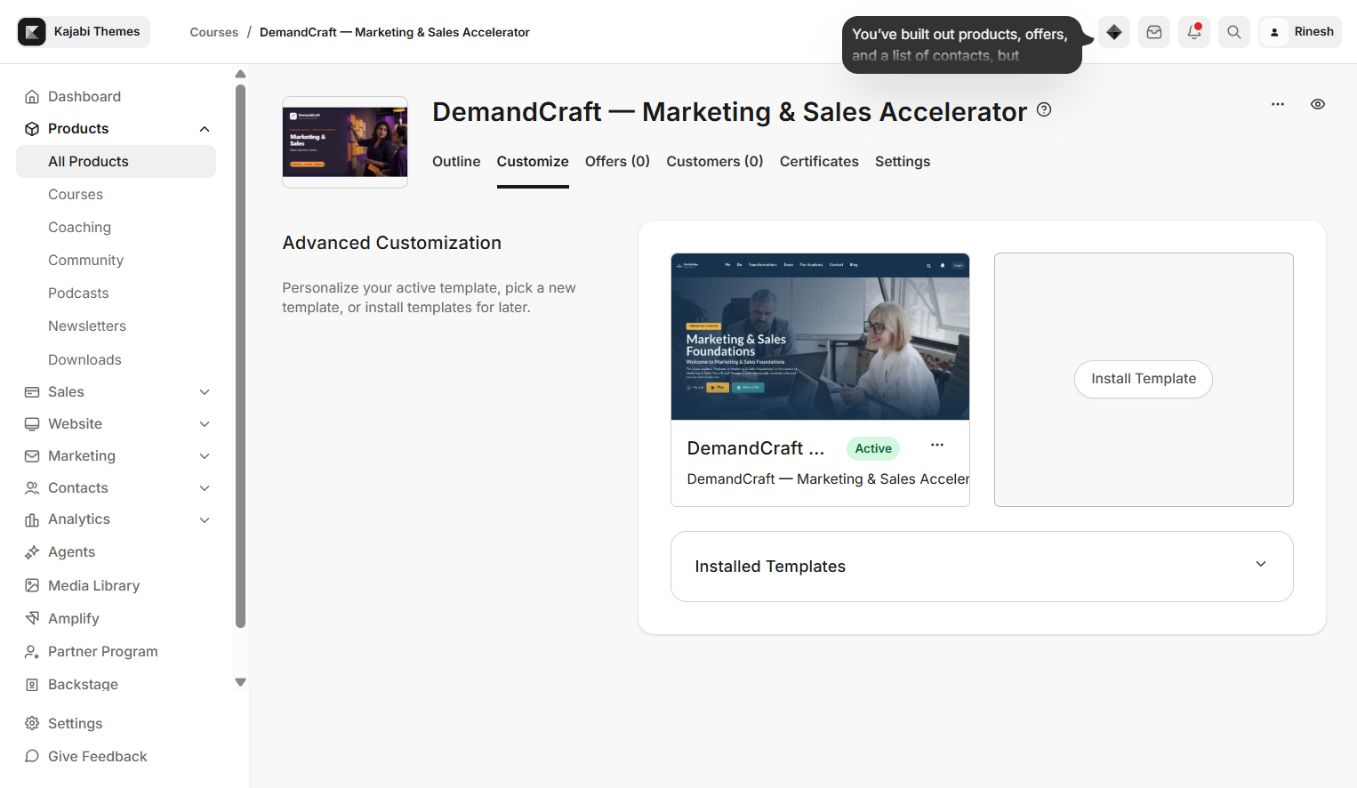Select the Customize tab
Image resolution: width=1357 pixels, height=788 pixels.
click(533, 161)
